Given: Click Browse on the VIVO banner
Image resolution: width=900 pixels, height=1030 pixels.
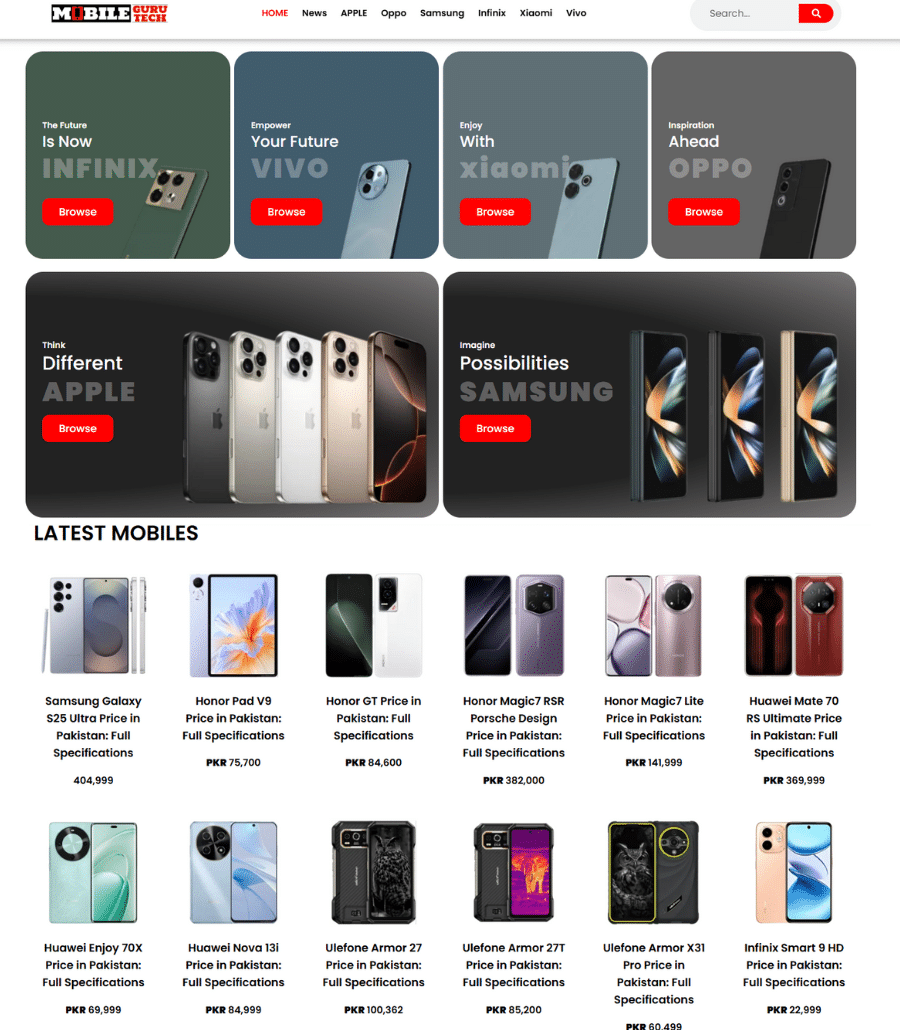Looking at the screenshot, I should point(286,212).
